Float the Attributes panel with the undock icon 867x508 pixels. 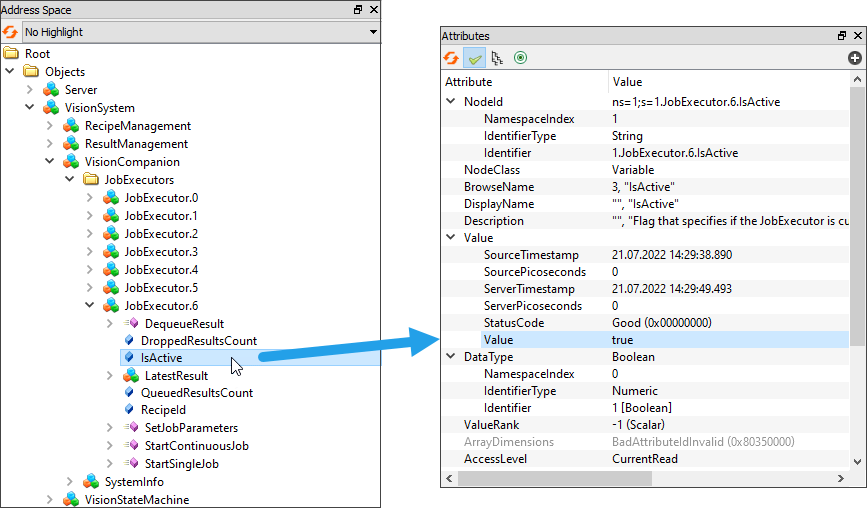point(842,36)
